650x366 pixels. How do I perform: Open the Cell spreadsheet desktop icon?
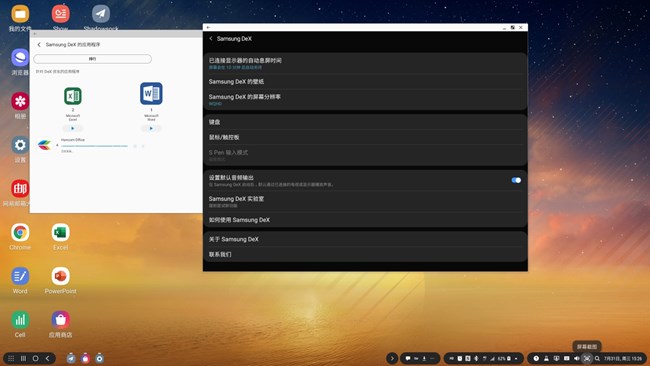[x=20, y=320]
